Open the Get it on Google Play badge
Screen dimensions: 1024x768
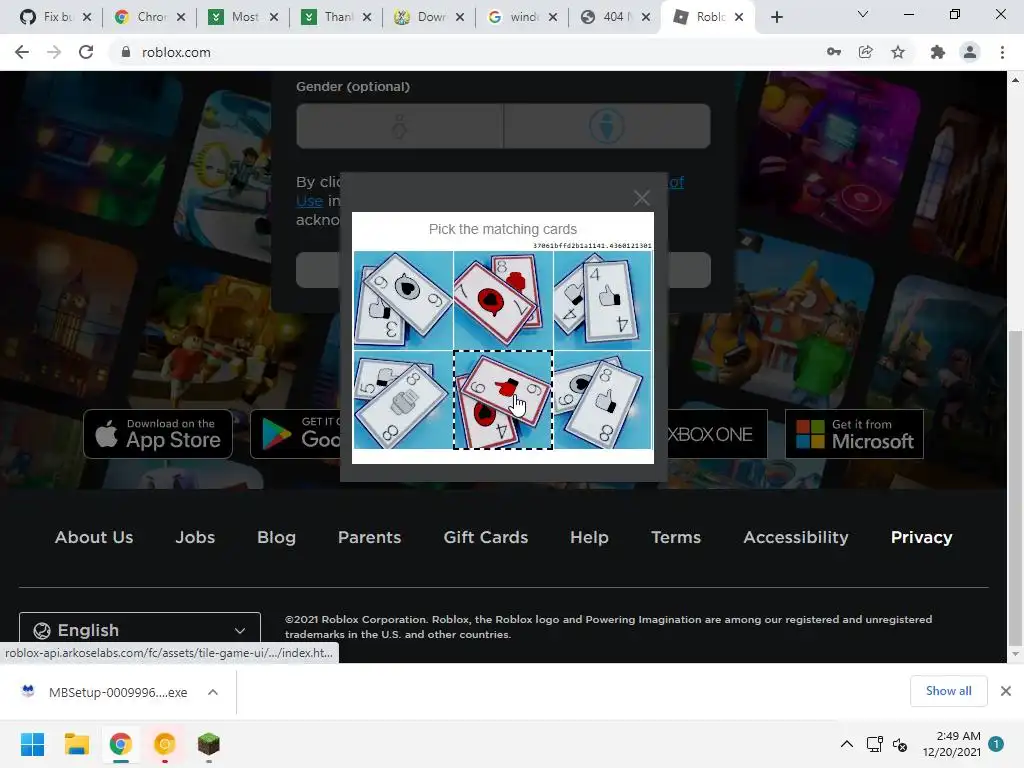pyautogui.click(x=295, y=434)
